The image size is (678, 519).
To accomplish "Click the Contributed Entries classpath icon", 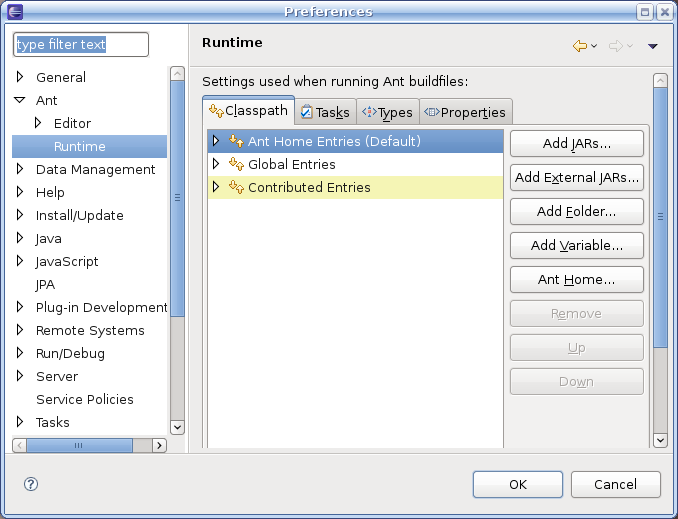I will pos(236,187).
